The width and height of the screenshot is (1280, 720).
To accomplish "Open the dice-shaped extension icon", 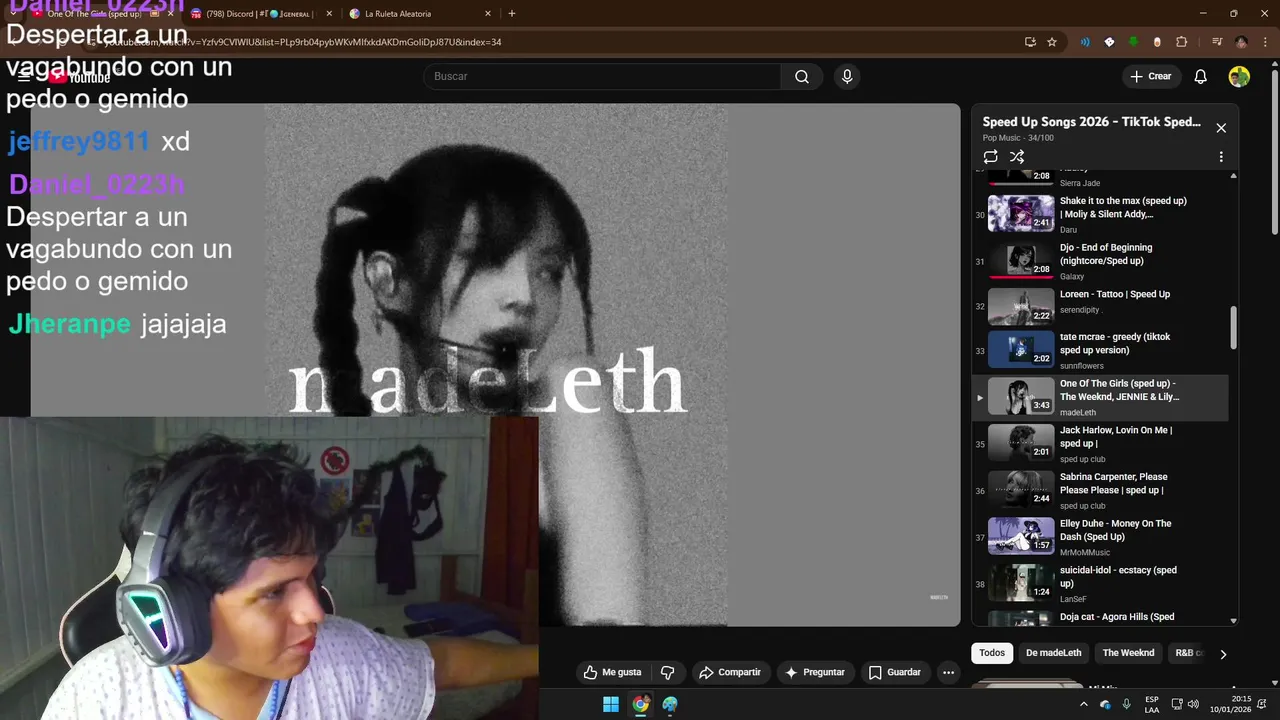I will point(1109,42).
